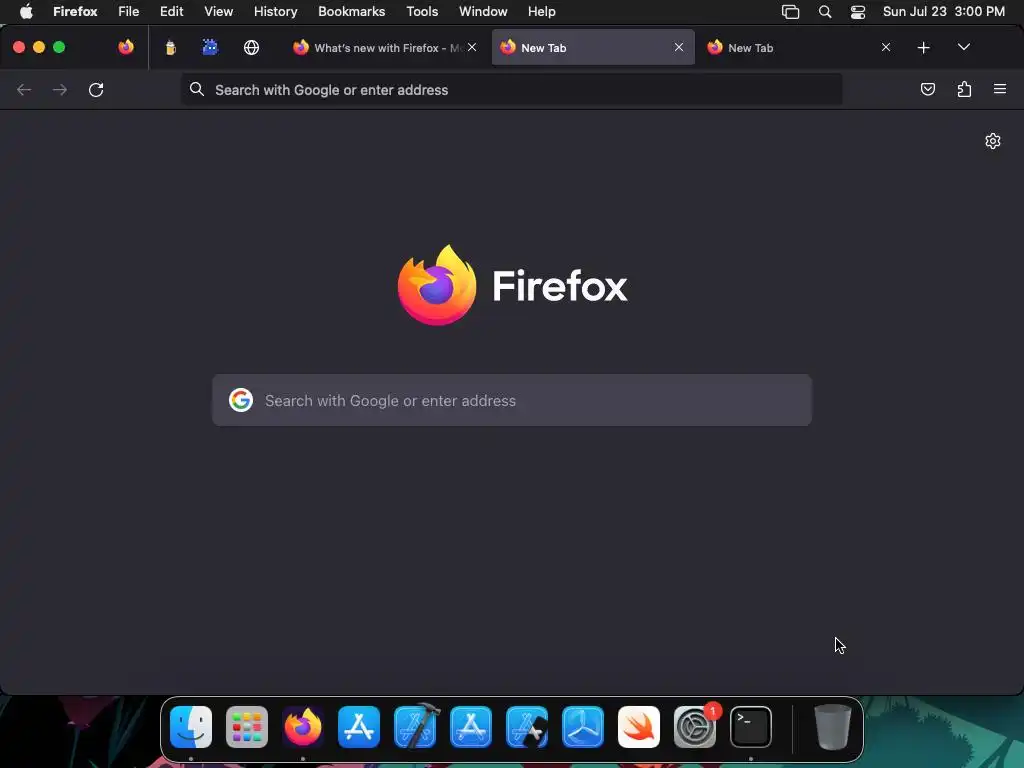Open the Tools menu

423,12
